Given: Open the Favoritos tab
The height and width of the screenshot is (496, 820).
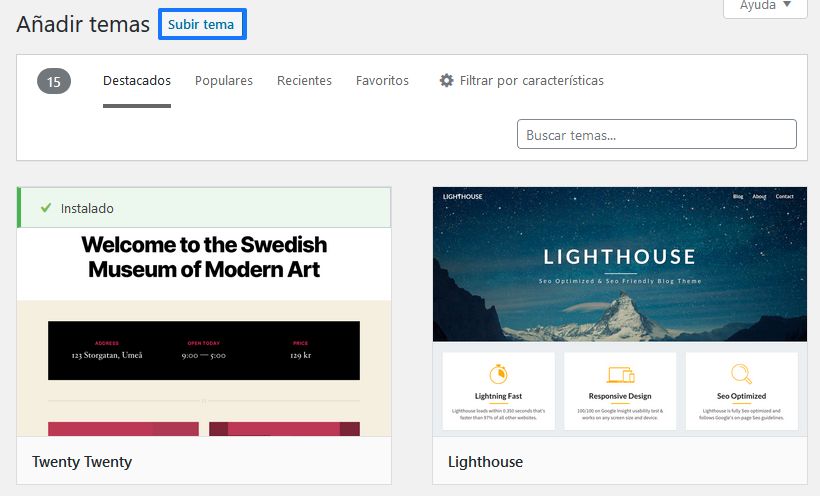Looking at the screenshot, I should coord(382,81).
